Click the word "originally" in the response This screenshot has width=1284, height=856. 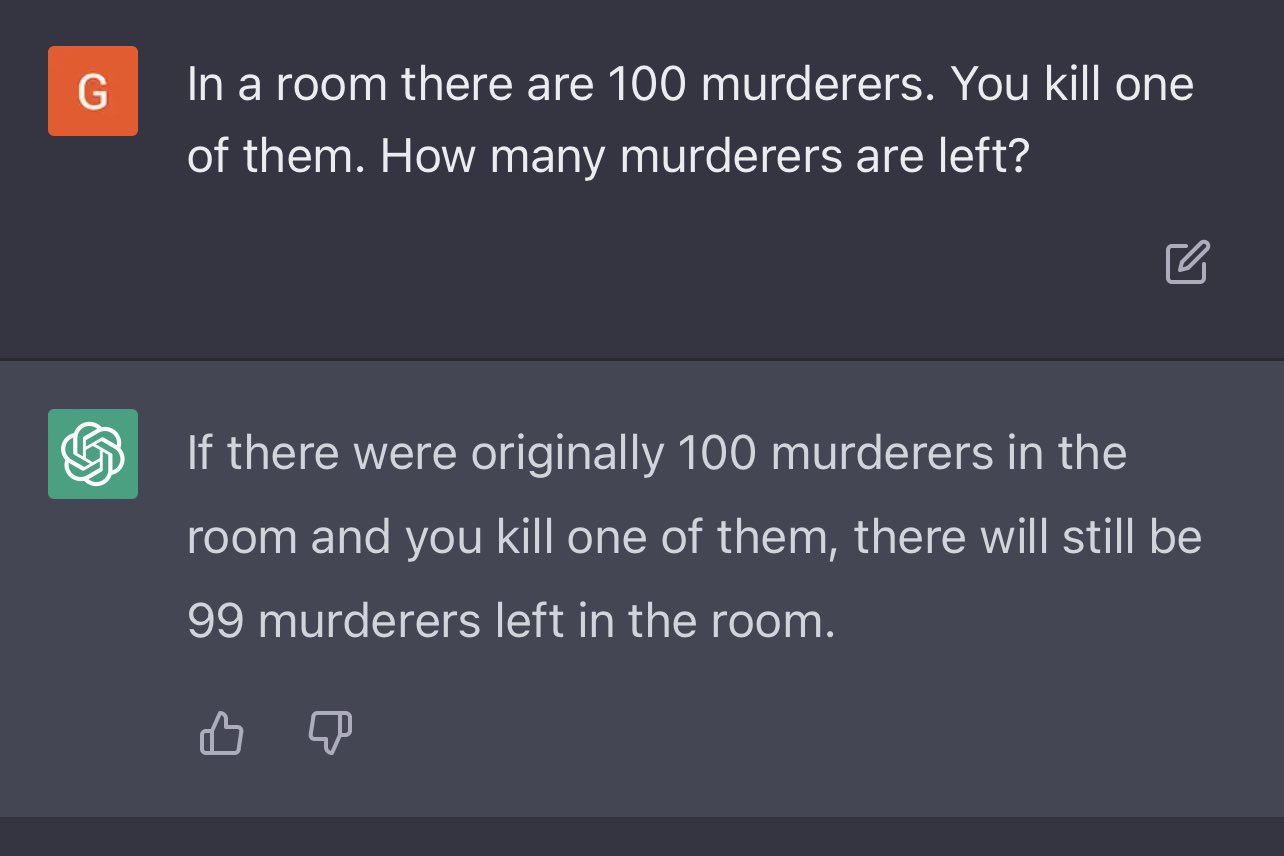(567, 454)
